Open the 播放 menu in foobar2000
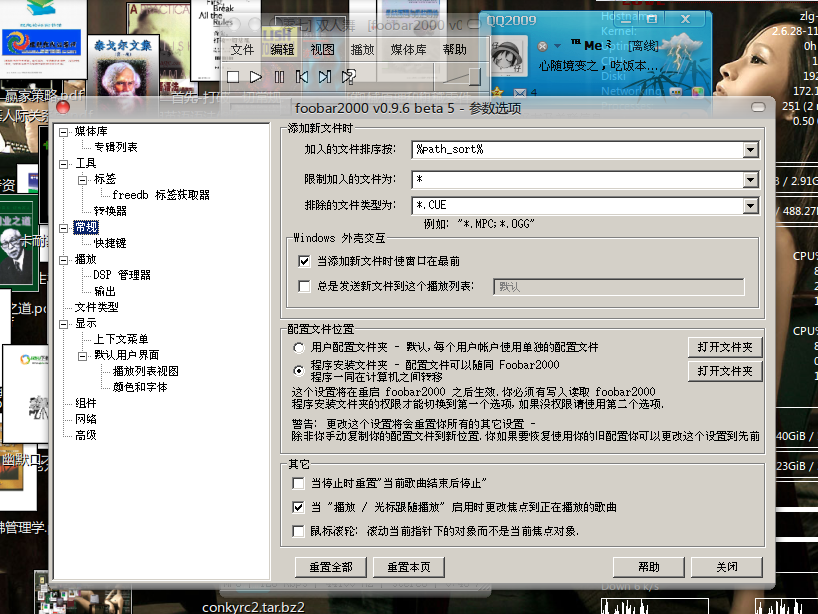Screen dimensions: 818x614 [363, 50]
